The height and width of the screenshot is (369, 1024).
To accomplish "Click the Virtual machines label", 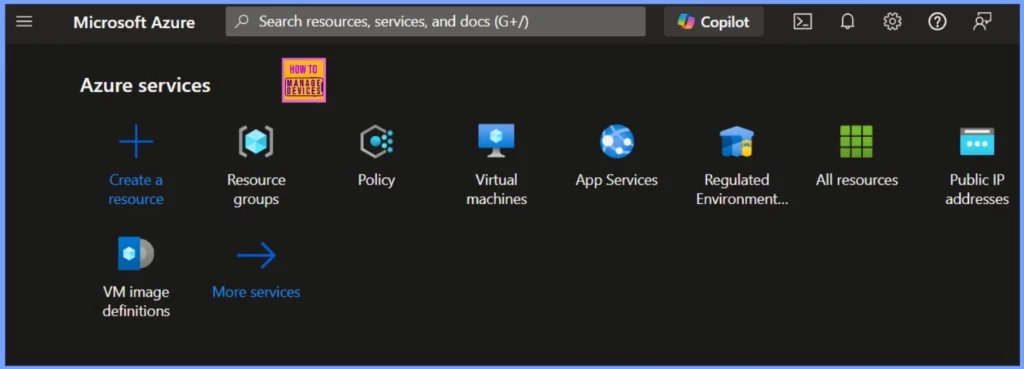I will pos(496,189).
